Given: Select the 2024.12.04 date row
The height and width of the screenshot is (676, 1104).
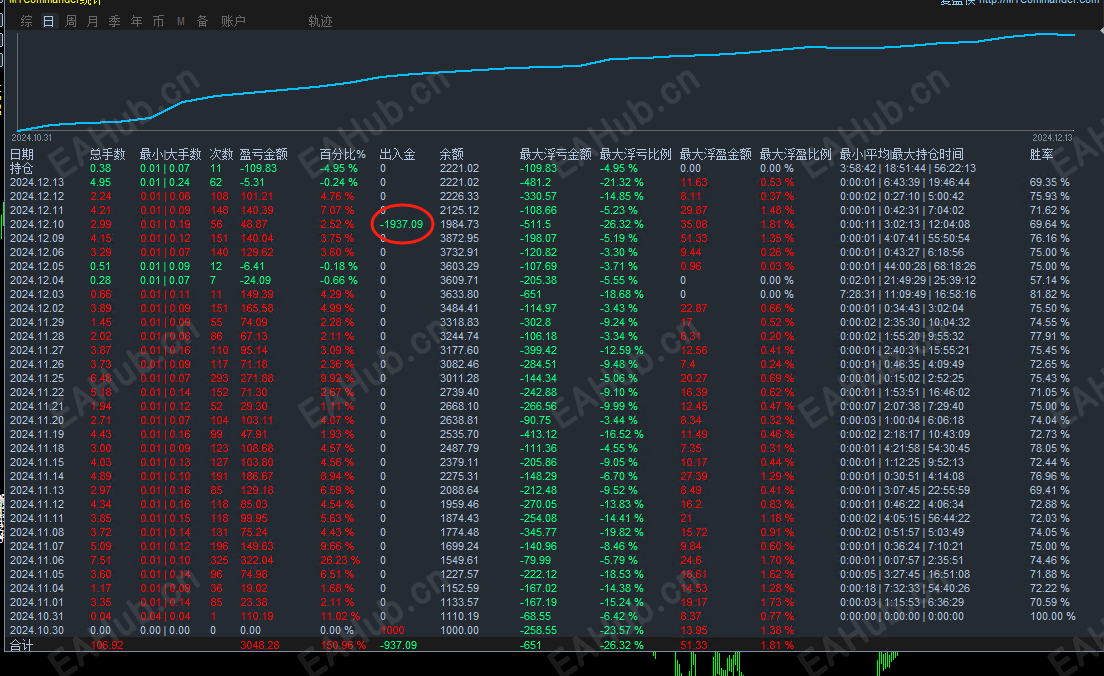Looking at the screenshot, I should click(37, 280).
